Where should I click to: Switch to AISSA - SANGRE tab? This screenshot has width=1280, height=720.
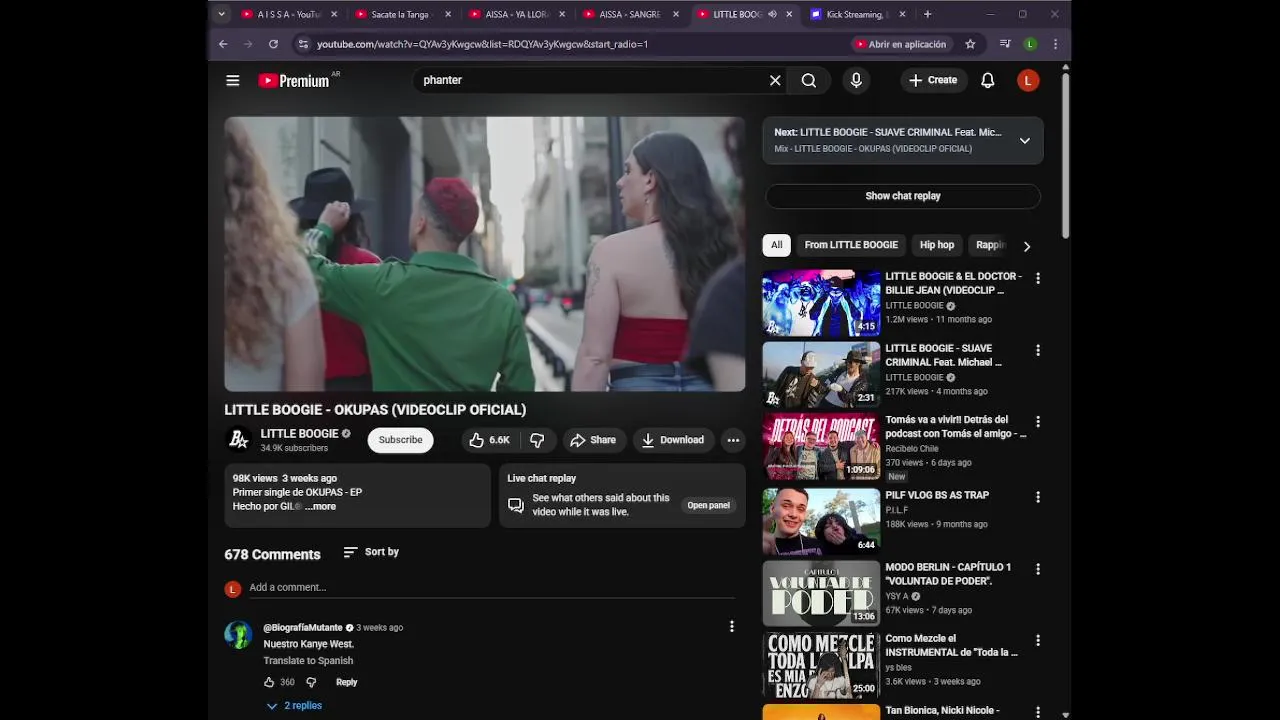point(629,14)
